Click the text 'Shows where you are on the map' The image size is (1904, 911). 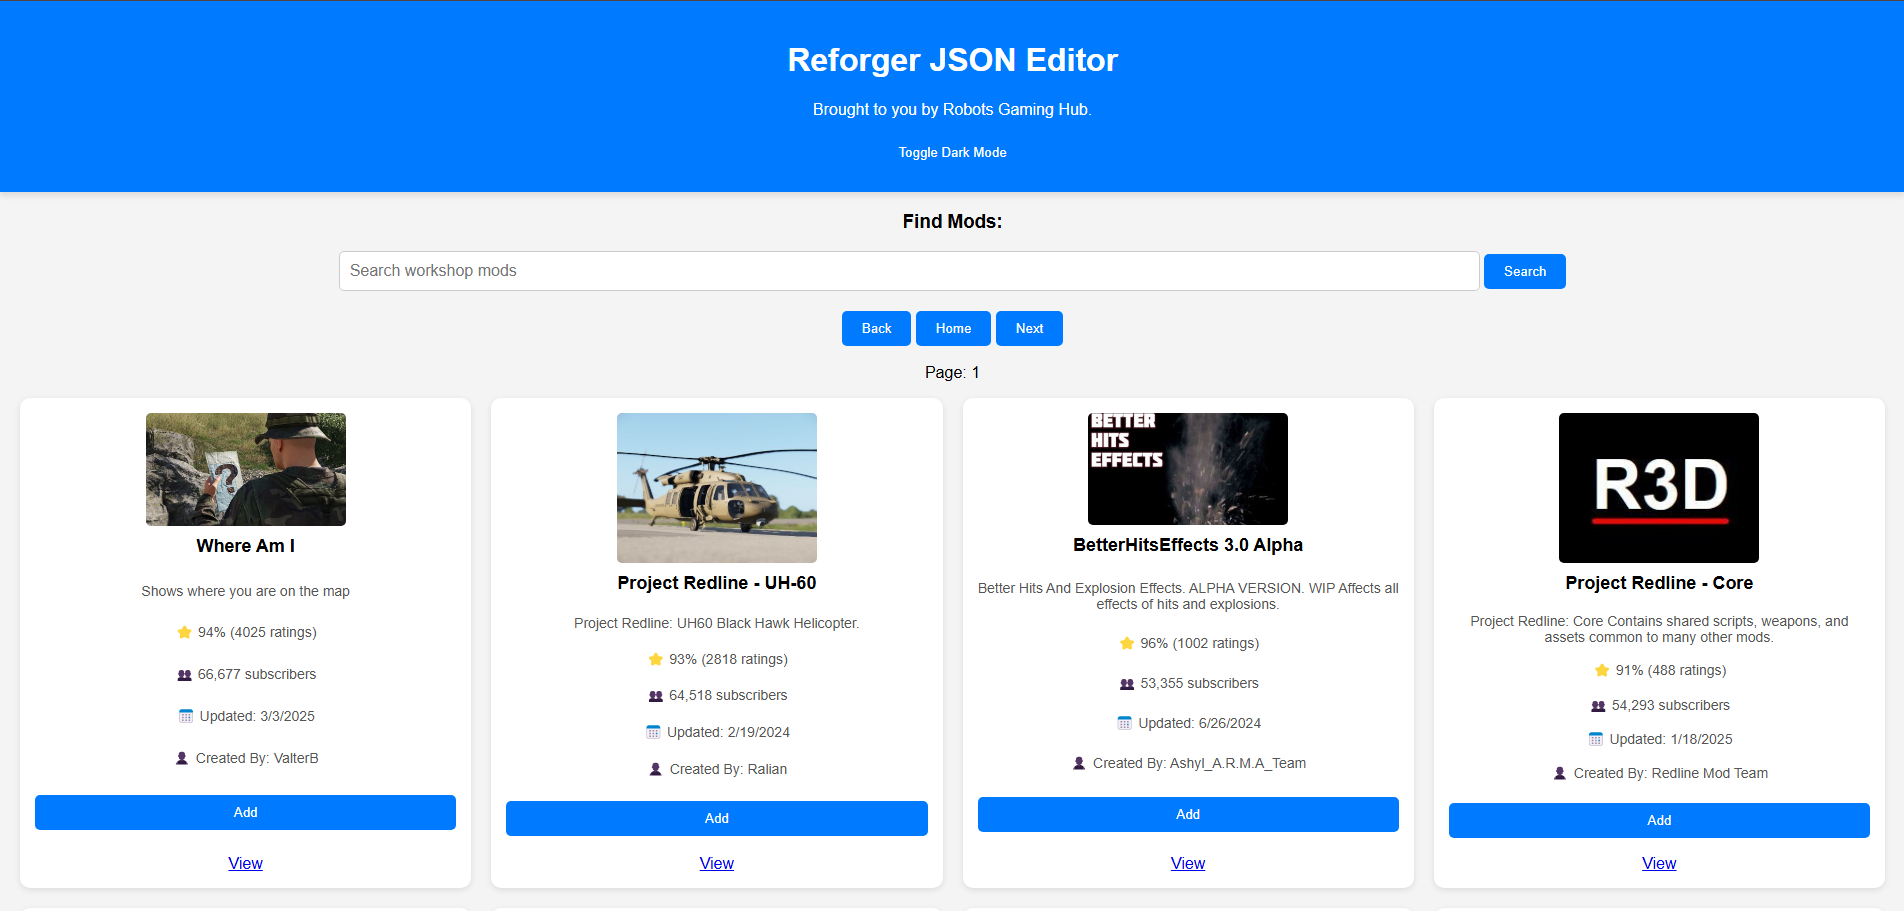pos(245,591)
